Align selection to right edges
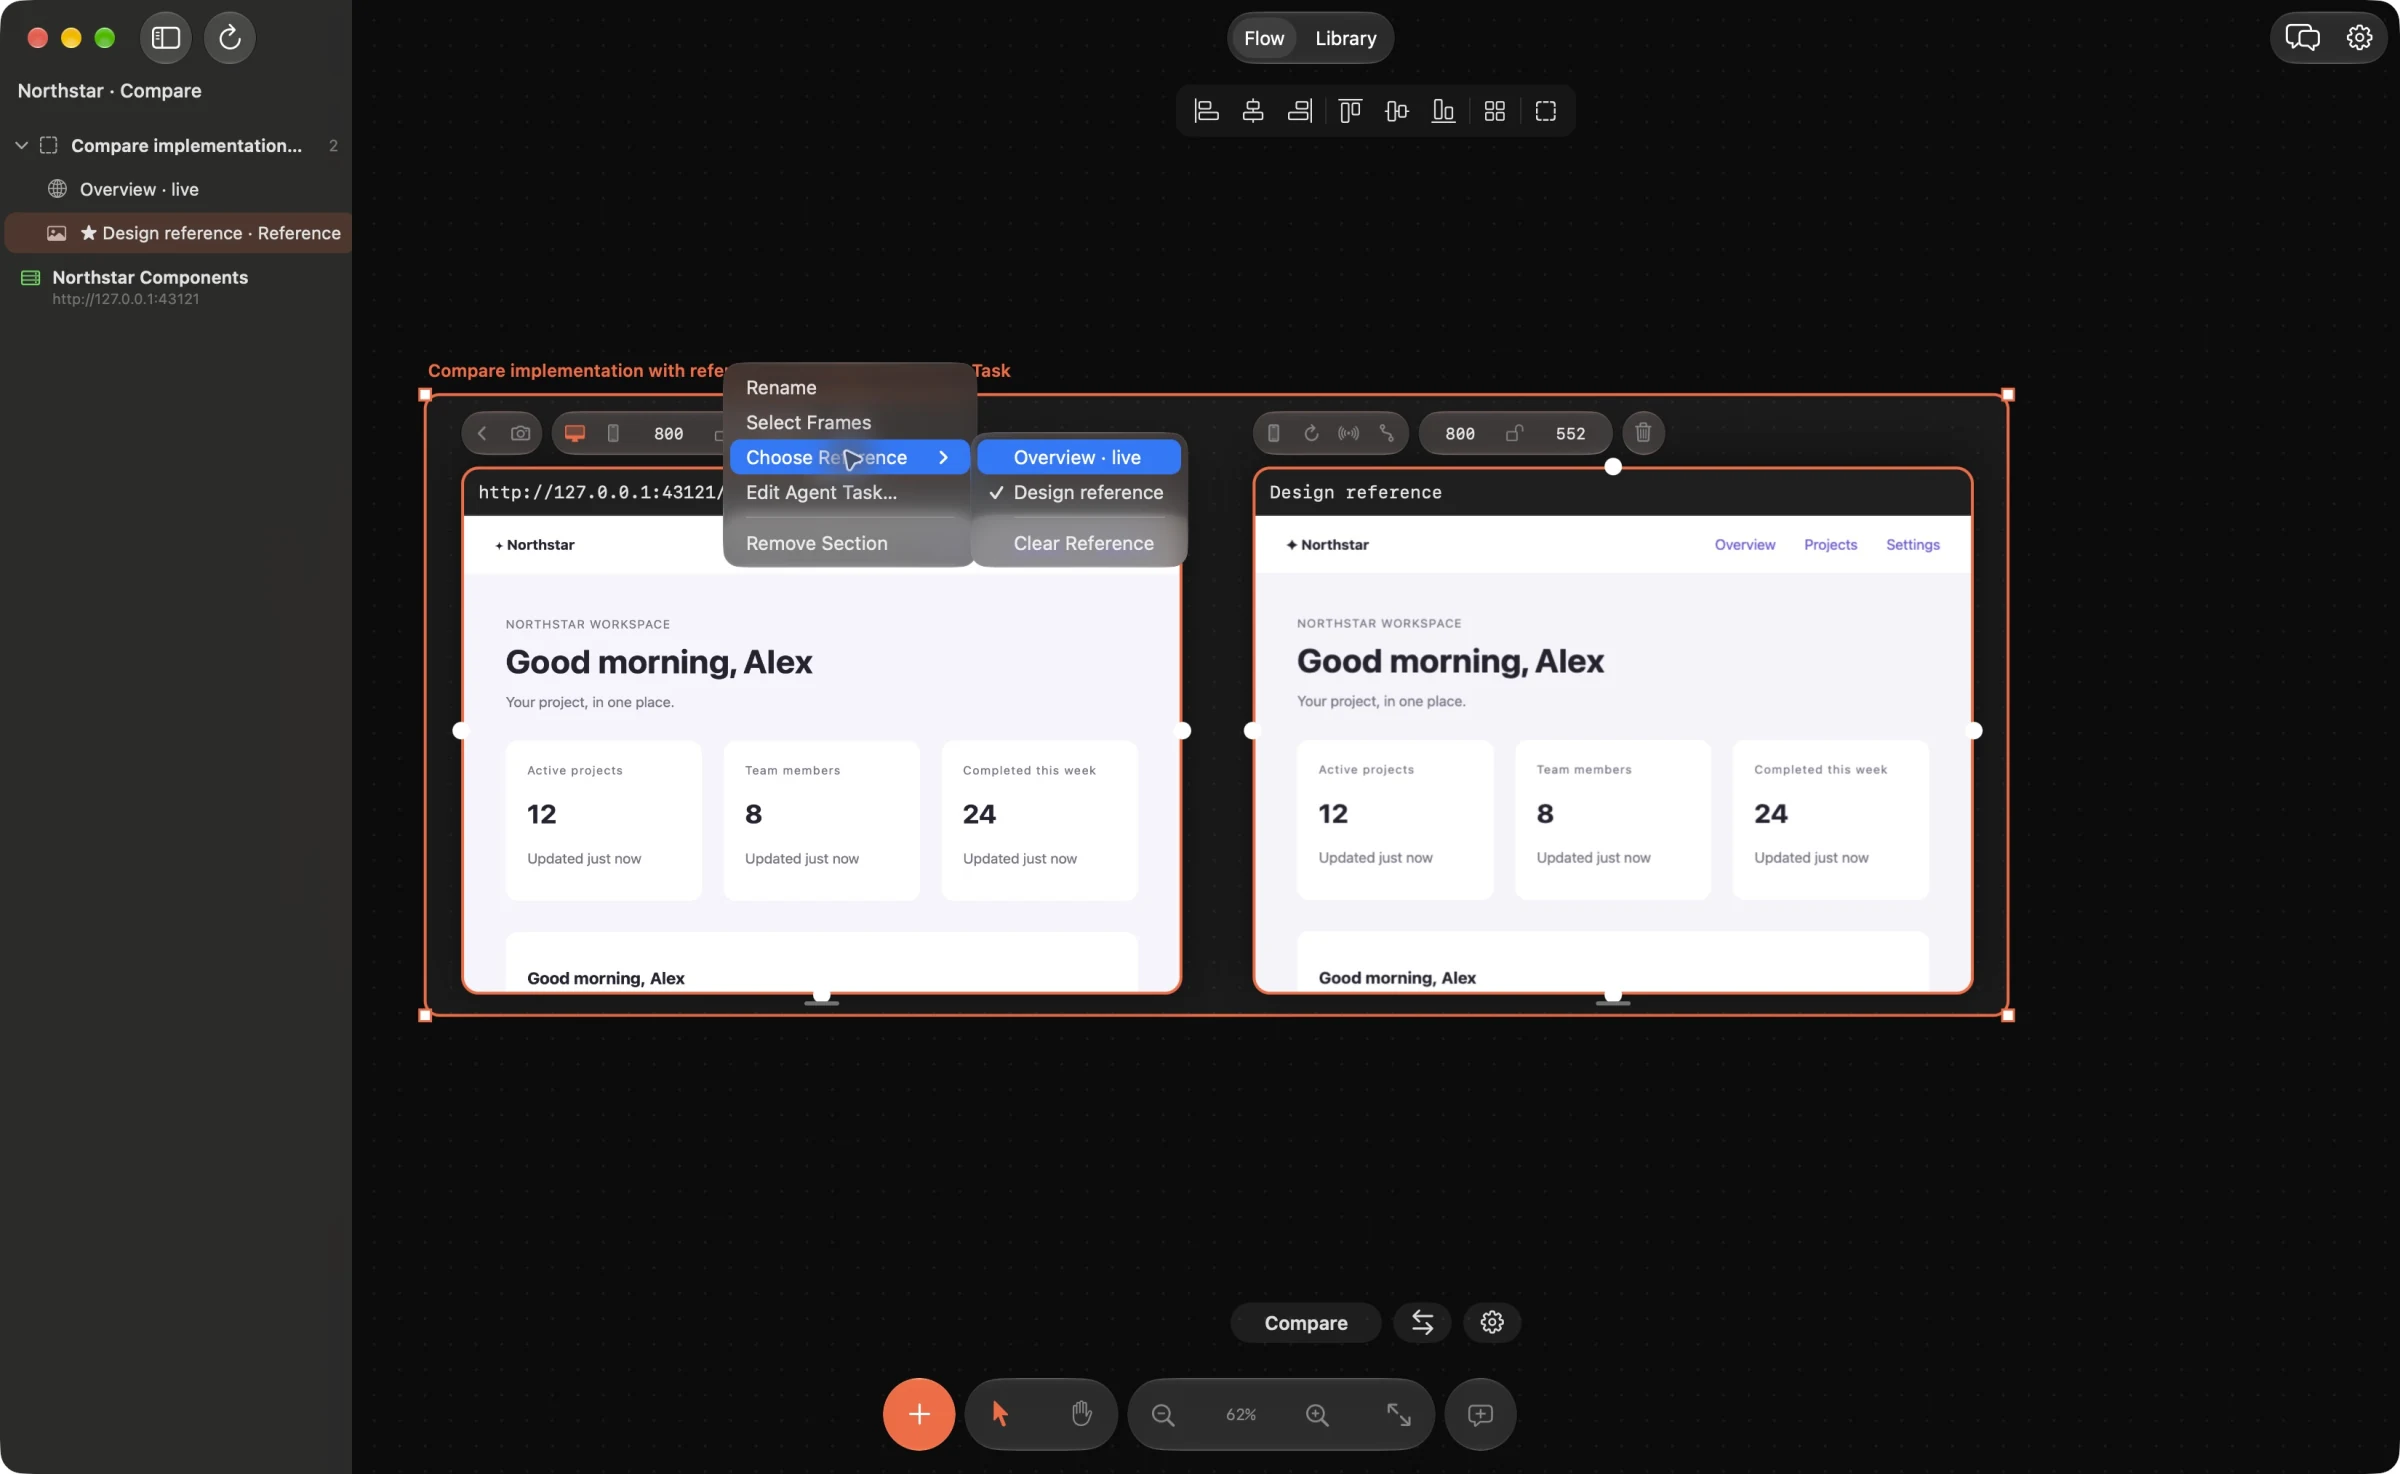The image size is (2400, 1474). coord(1299,111)
